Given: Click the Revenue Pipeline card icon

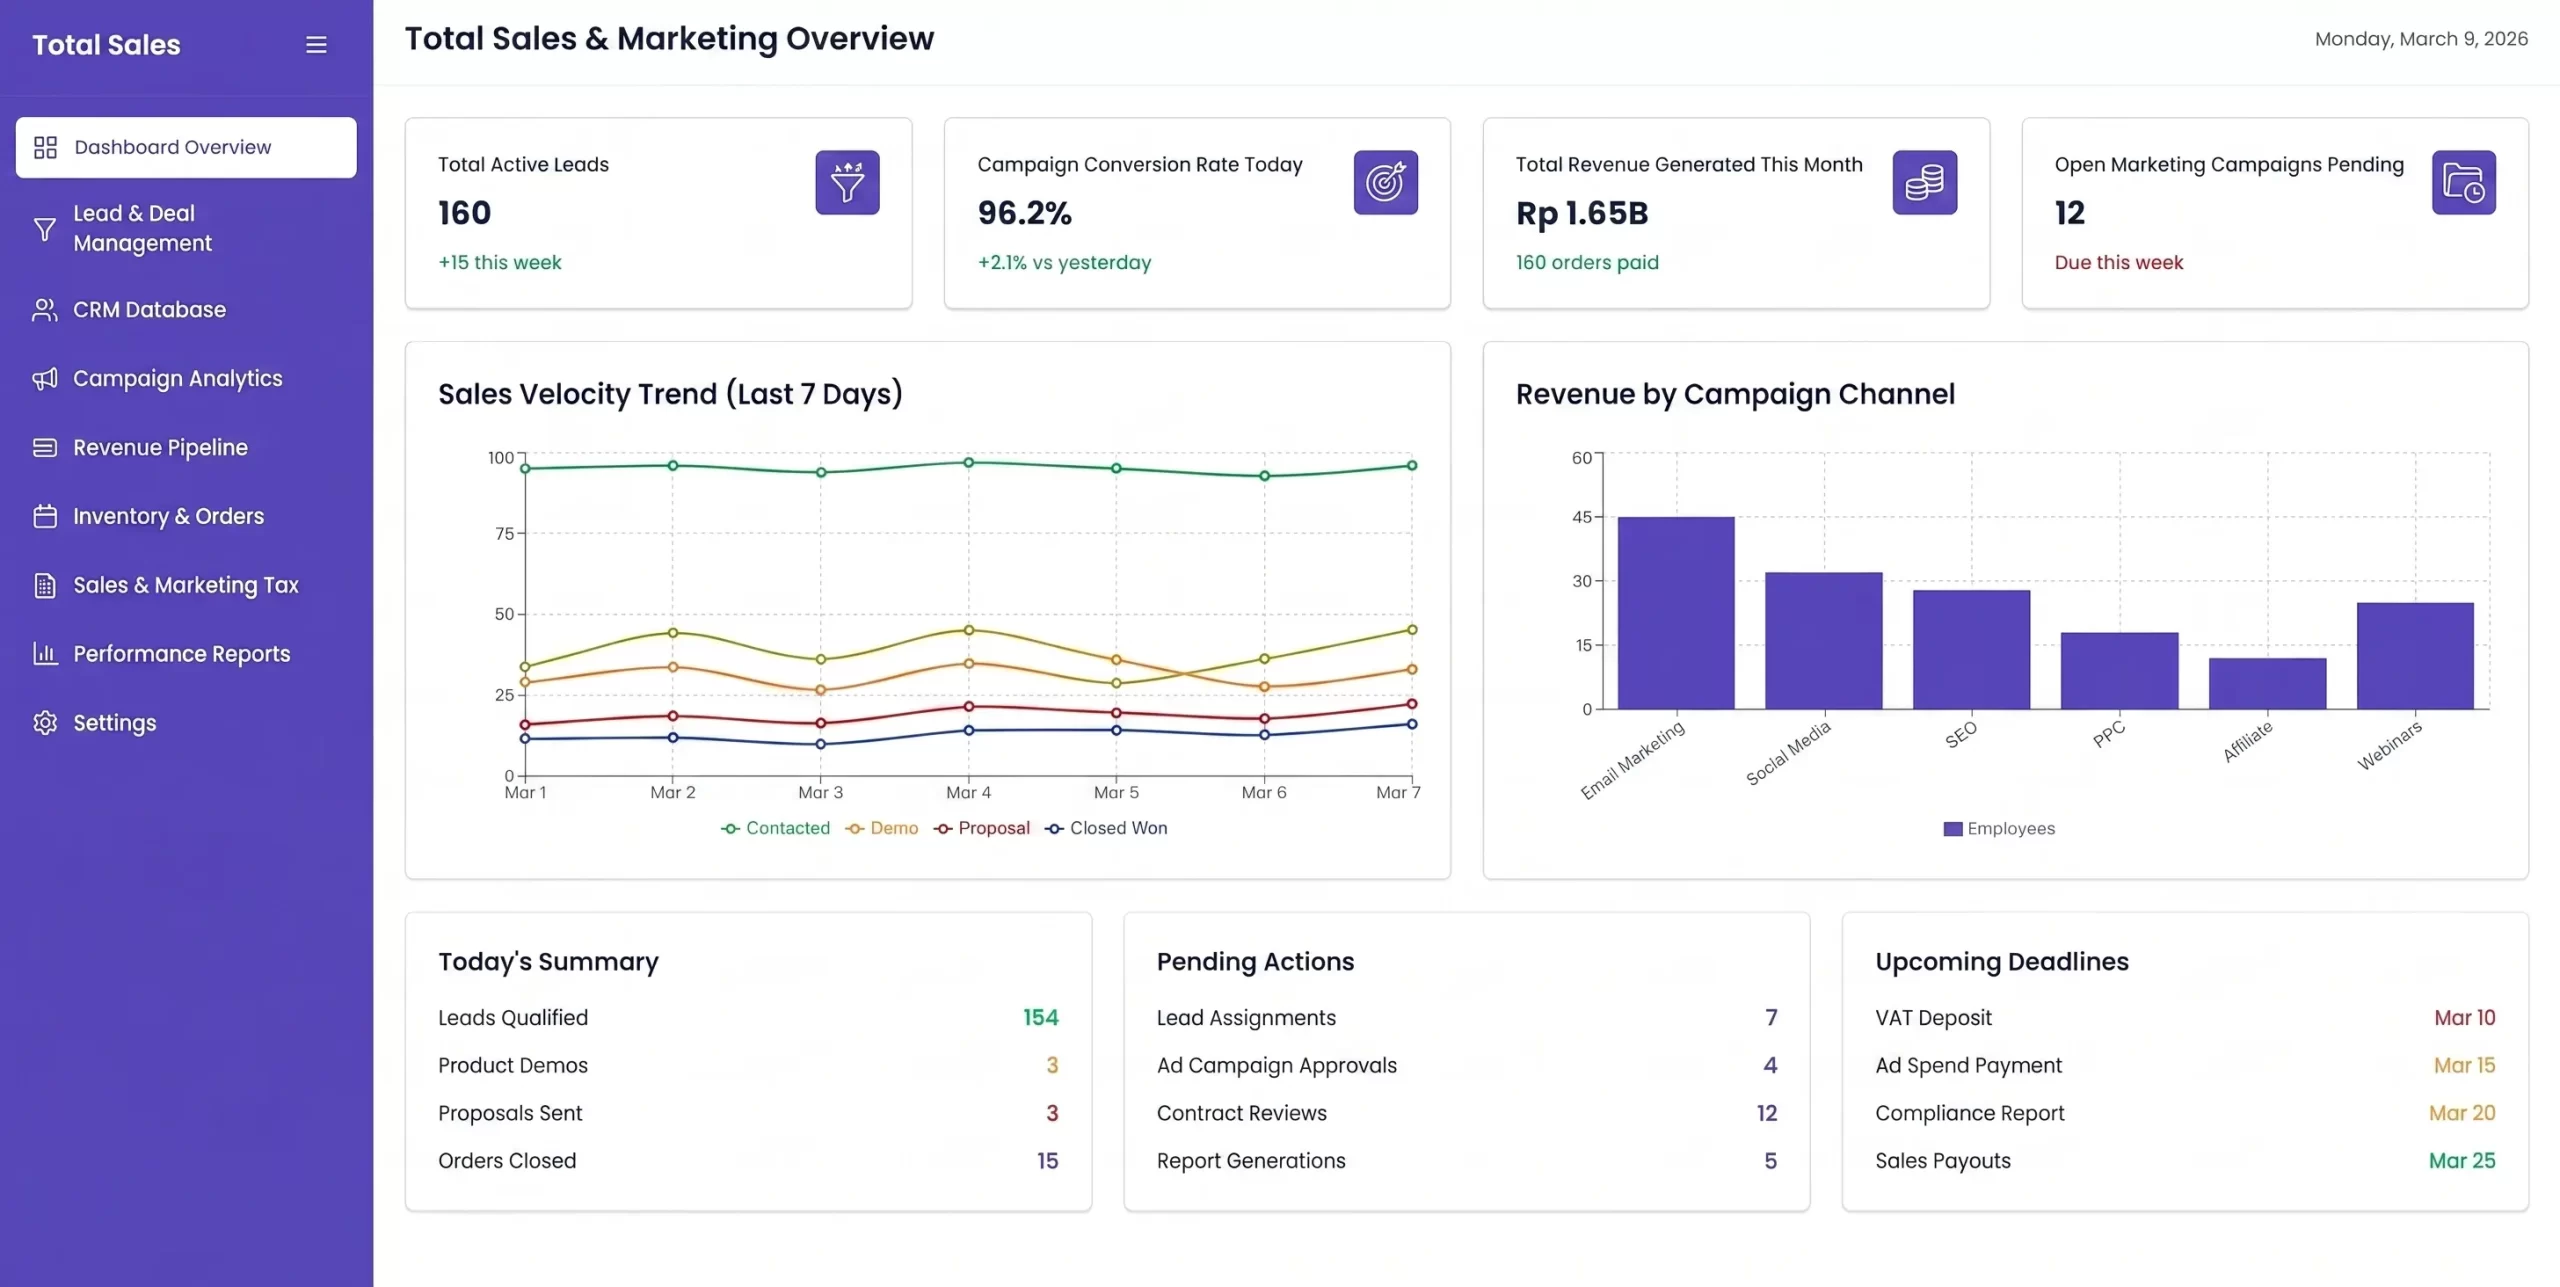Looking at the screenshot, I should coord(45,448).
